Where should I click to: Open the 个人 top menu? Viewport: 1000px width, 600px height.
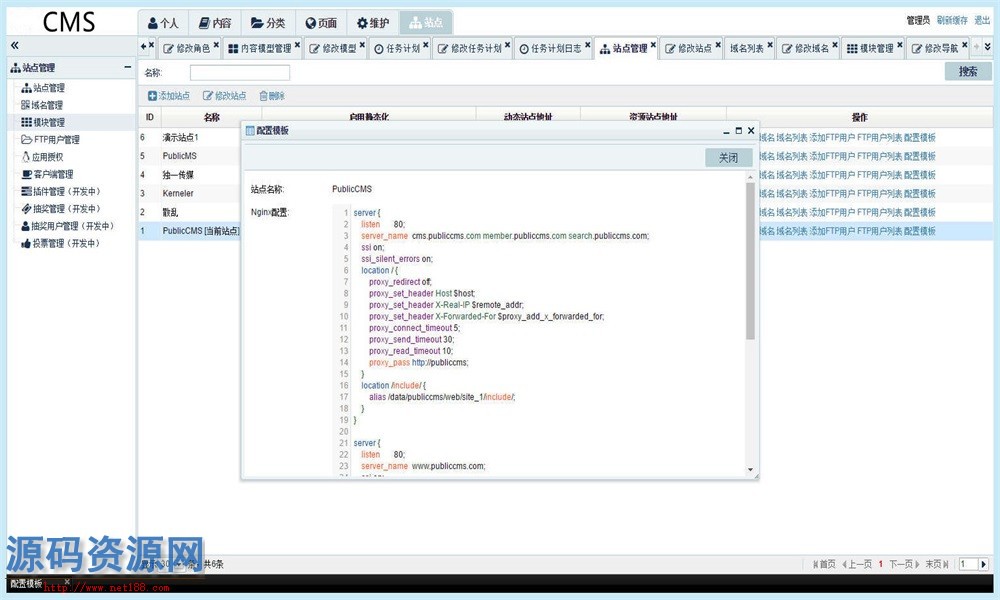tap(163, 23)
